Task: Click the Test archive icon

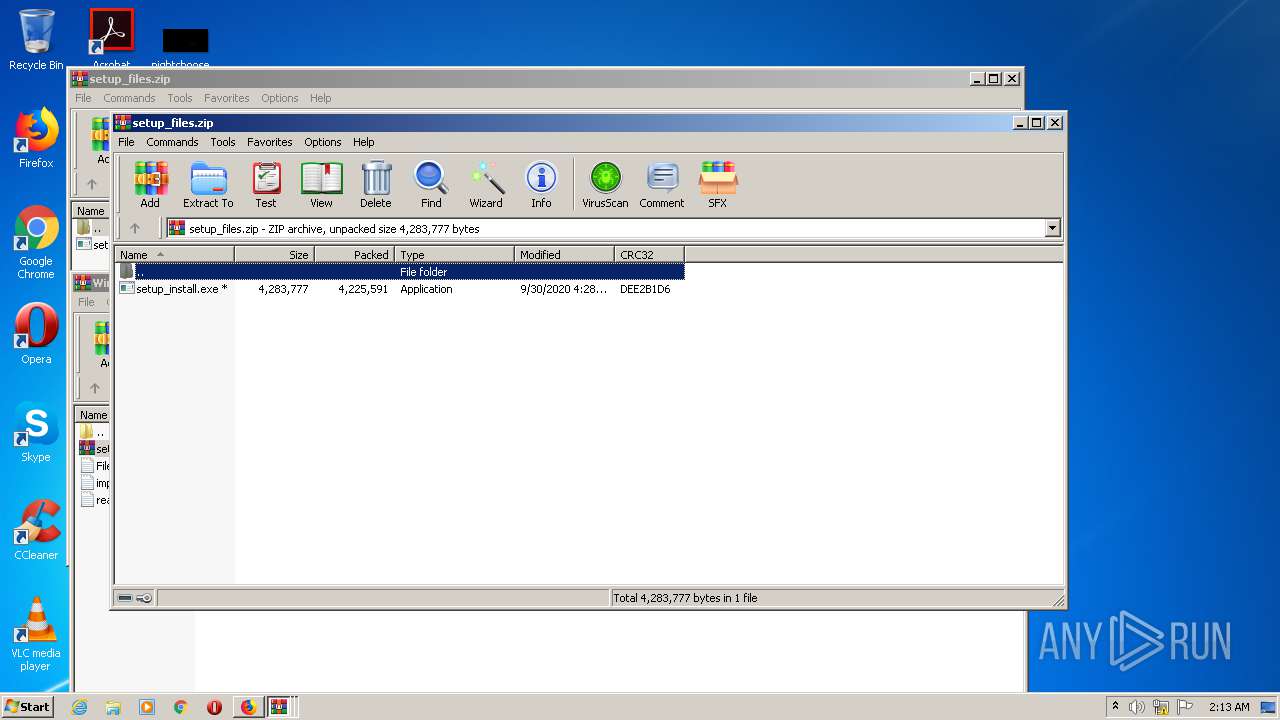Action: coord(266,185)
